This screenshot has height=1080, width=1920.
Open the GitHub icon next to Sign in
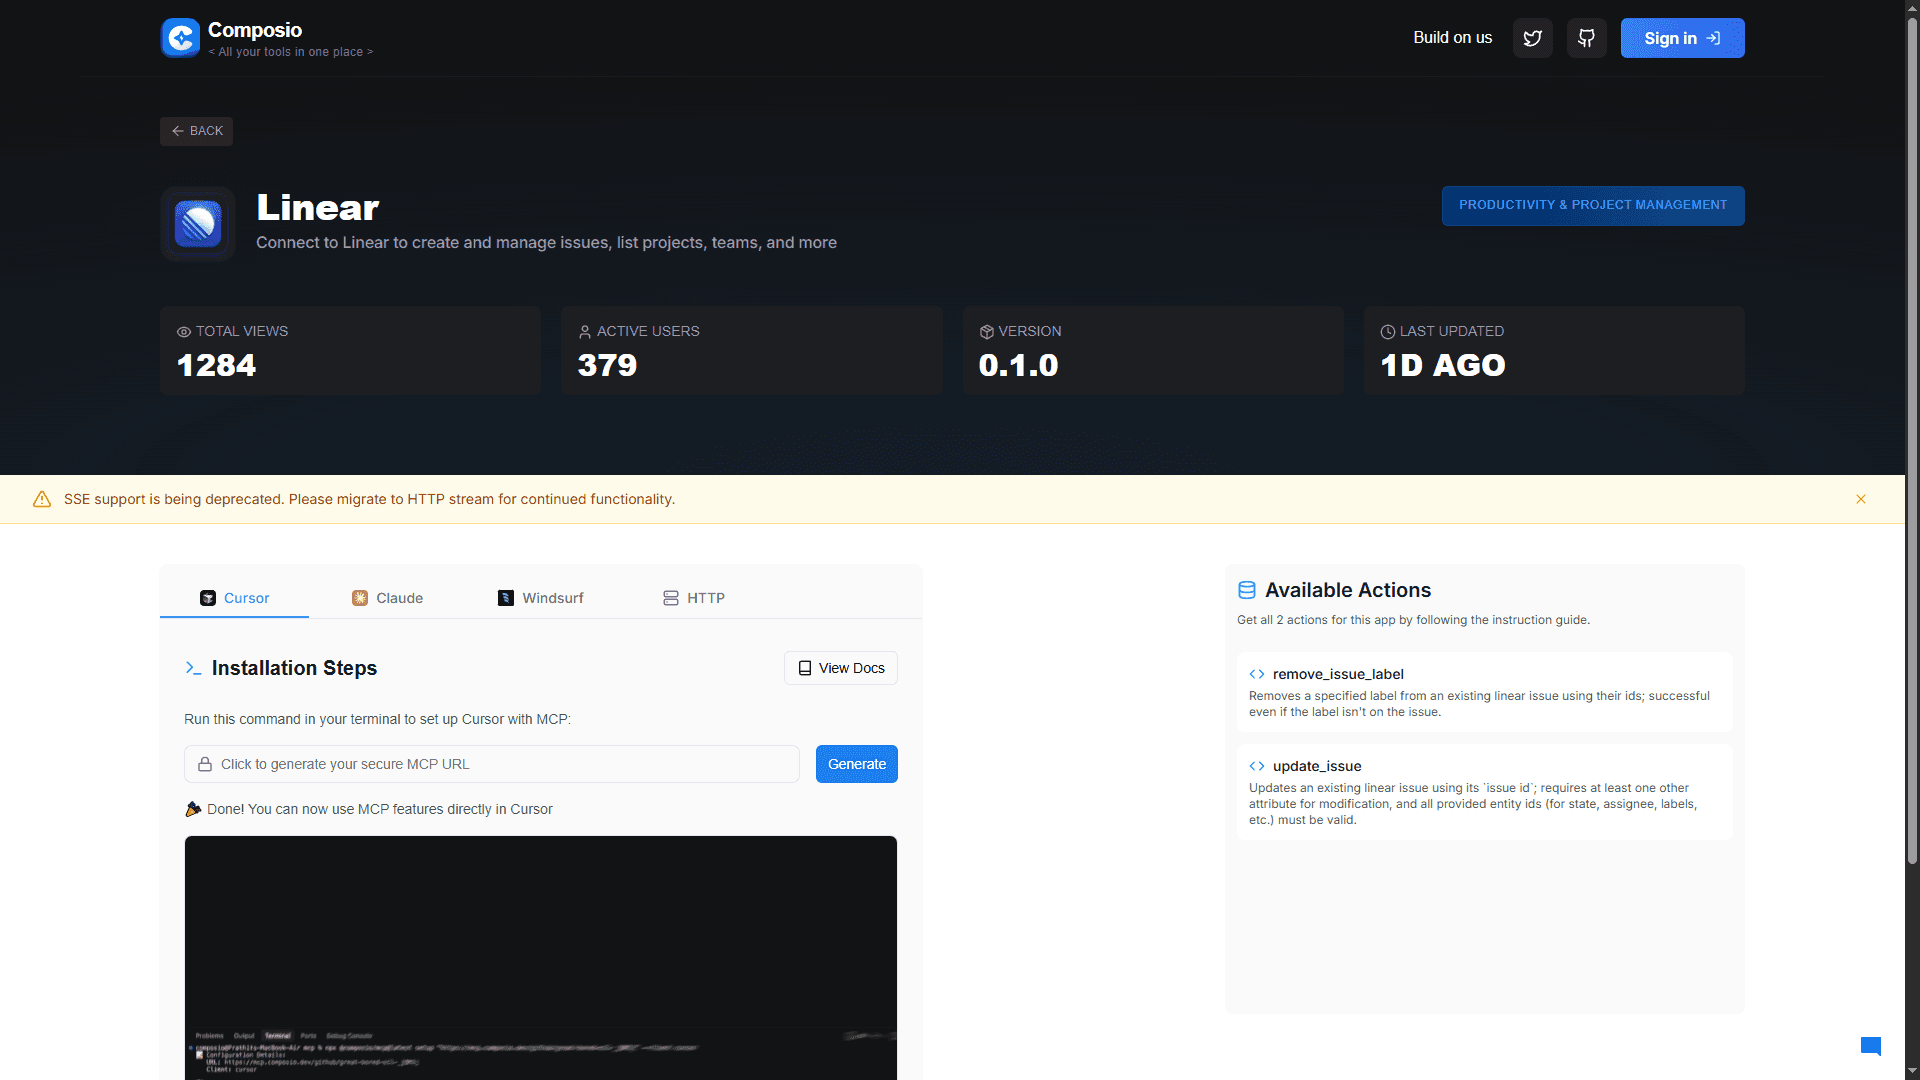1586,37
